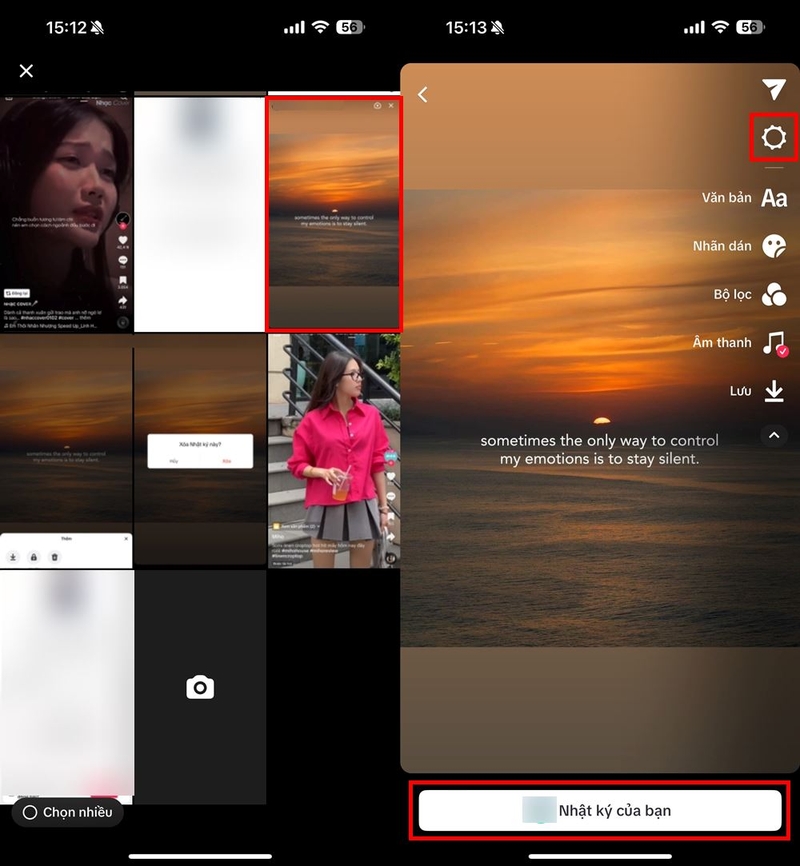
Task: Select the blurred white thumbnail in top row
Action: (200, 214)
